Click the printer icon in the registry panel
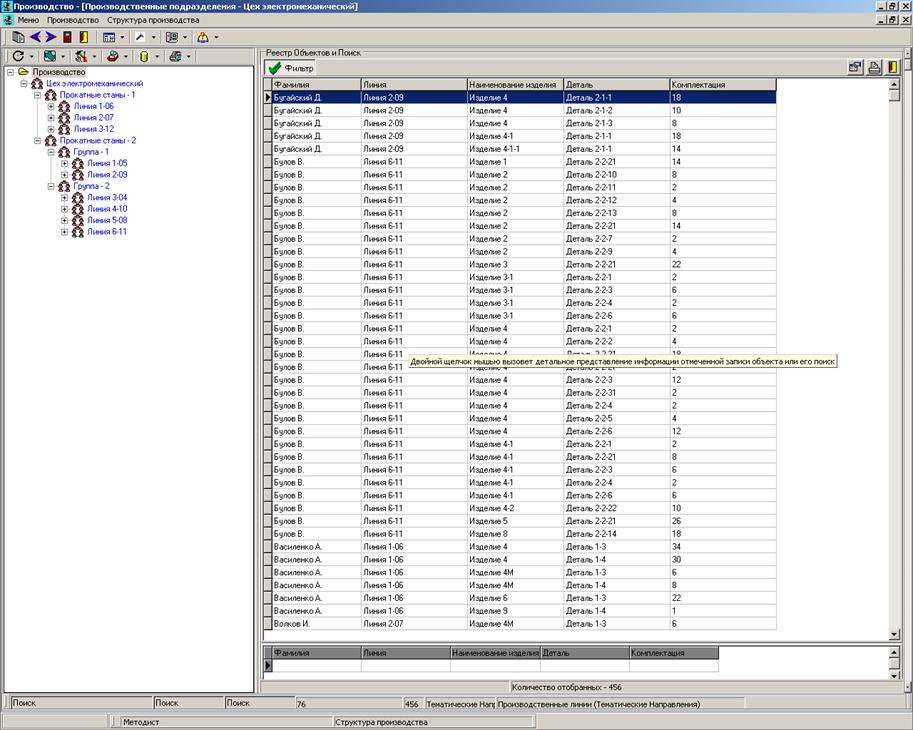Viewport: 913px width, 730px height. click(x=874, y=68)
